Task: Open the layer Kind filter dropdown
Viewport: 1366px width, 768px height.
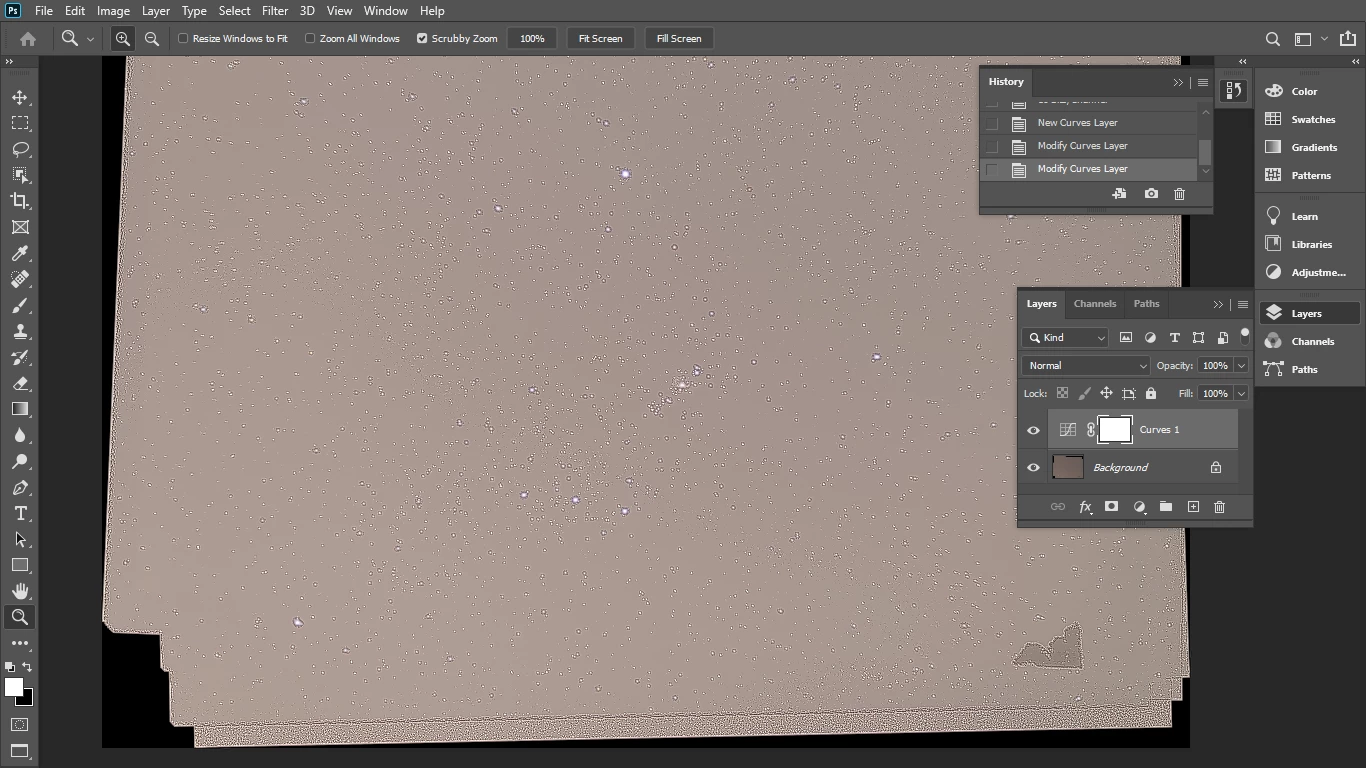Action: point(1065,338)
